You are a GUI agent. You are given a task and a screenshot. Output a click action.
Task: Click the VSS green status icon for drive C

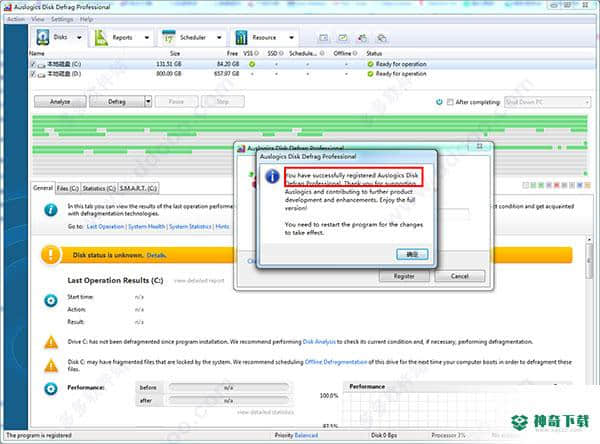[x=252, y=64]
